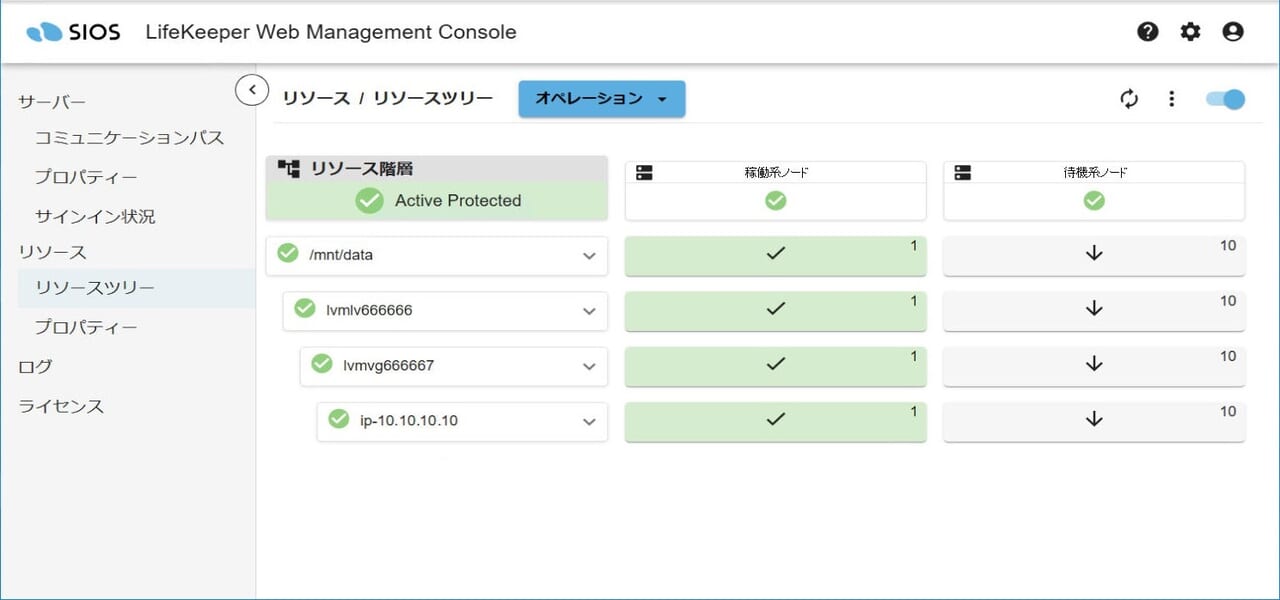Click the /mnt/data resource name
1280x600 pixels.
tap(341, 255)
